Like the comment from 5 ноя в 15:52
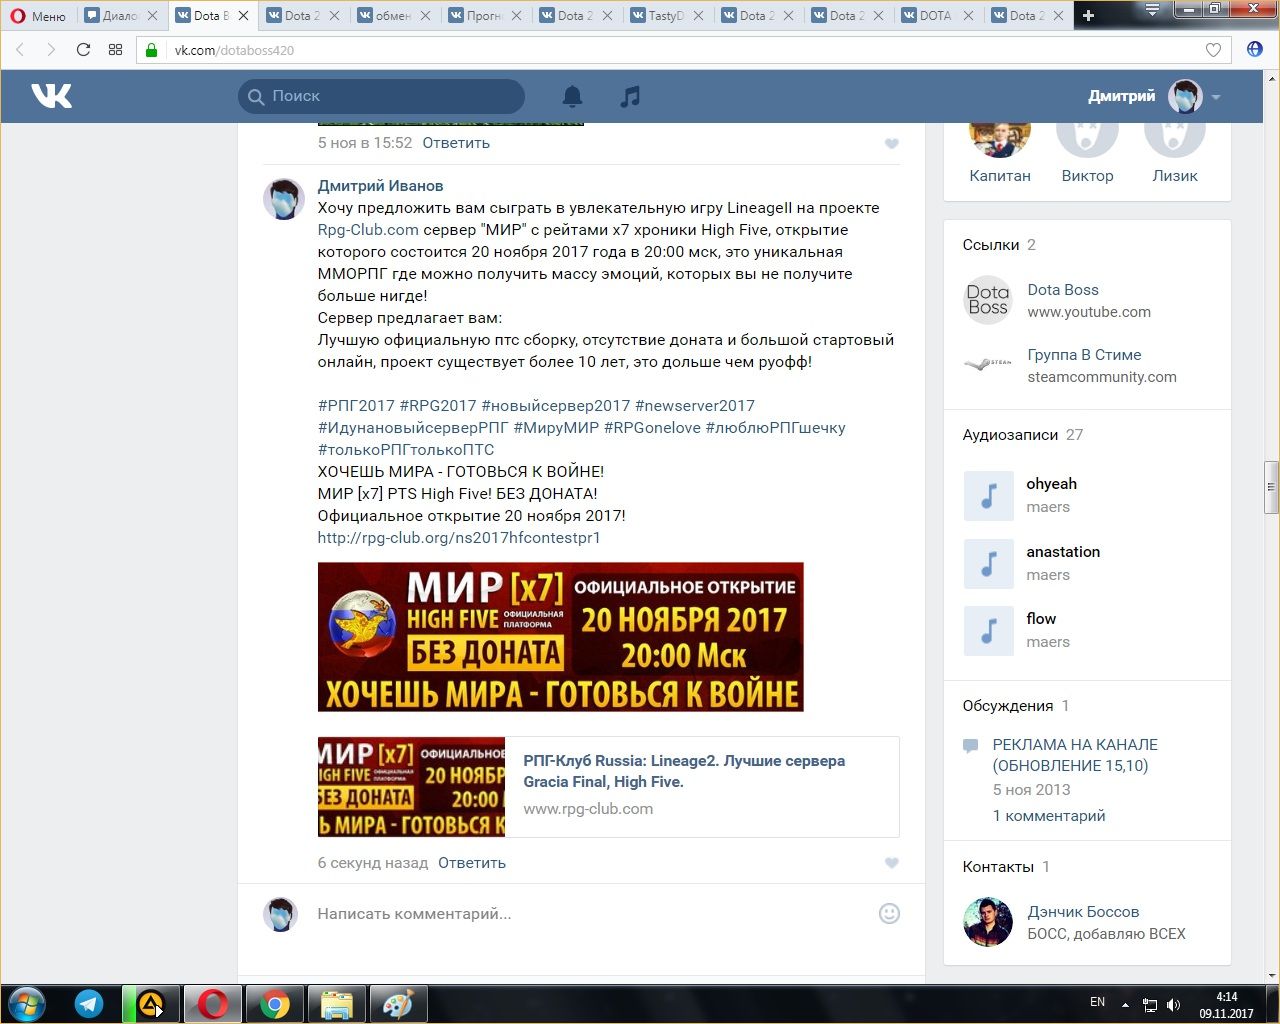1280x1024 pixels. 892,144
